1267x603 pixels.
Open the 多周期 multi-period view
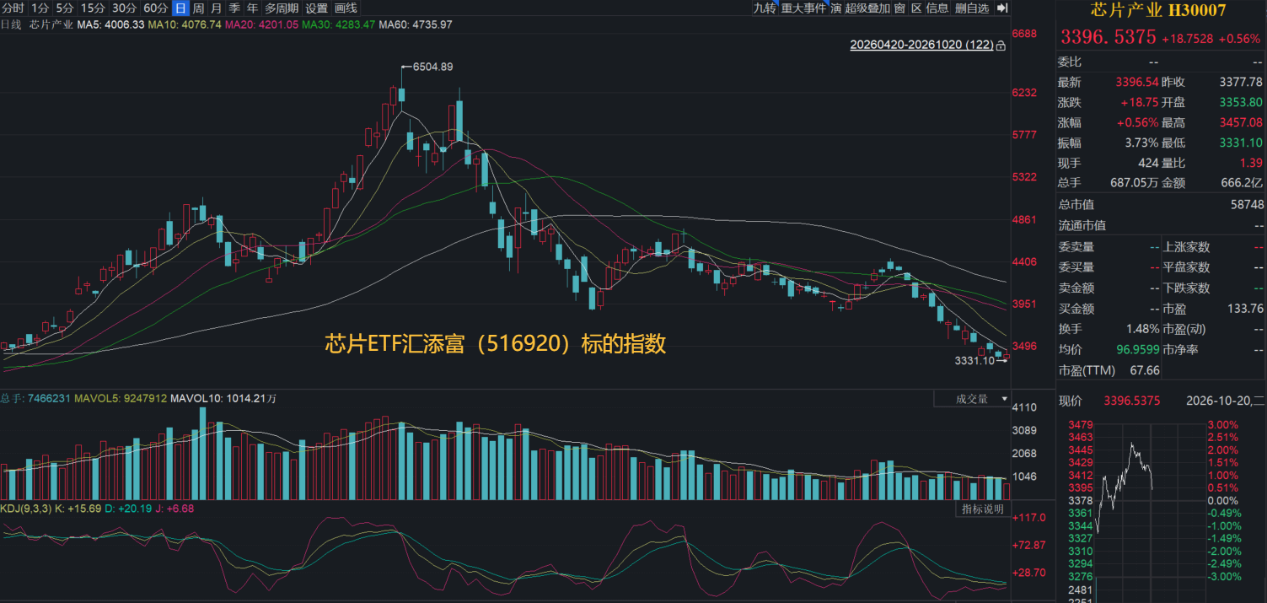tap(282, 8)
